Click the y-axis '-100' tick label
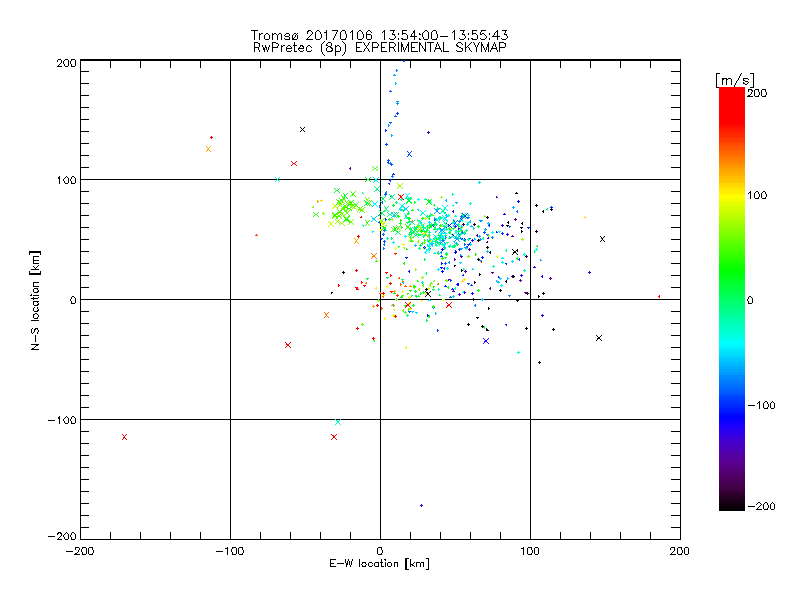Viewport: 800px width, 600px height. 62,420
